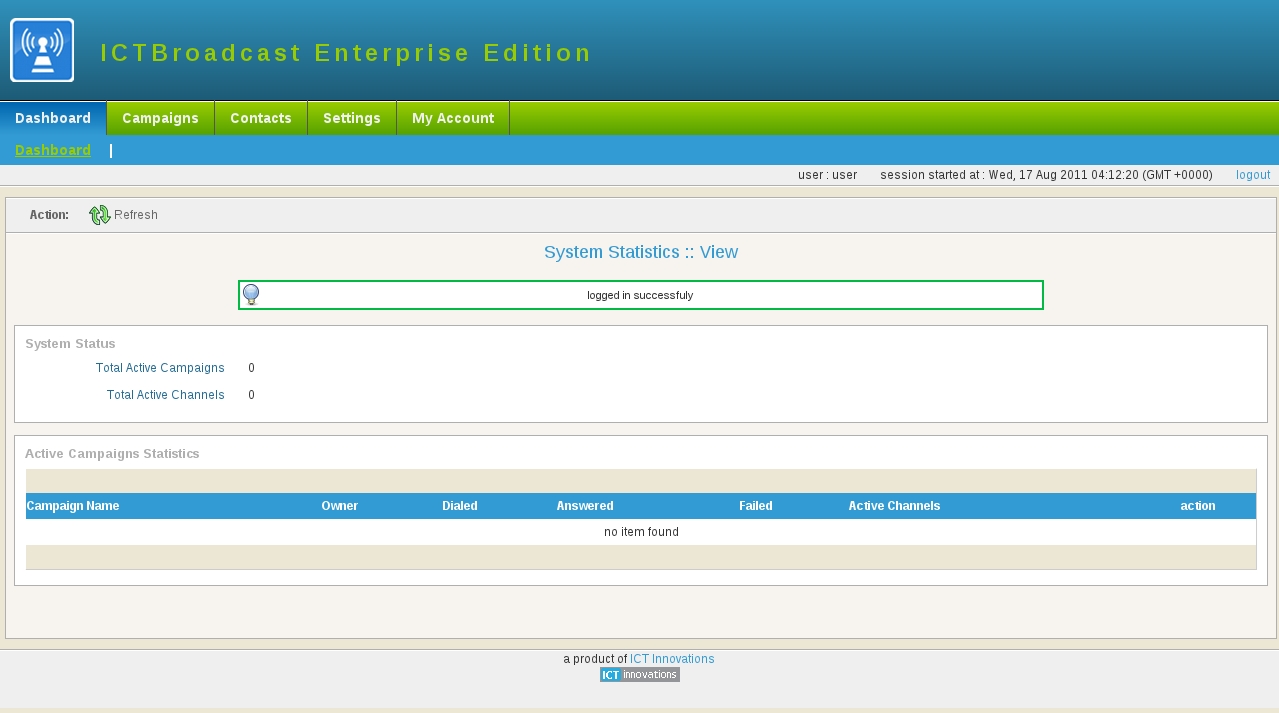Click the Total Active Campaigns value 0
Image resolution: width=1279 pixels, height=713 pixels.
coord(251,368)
